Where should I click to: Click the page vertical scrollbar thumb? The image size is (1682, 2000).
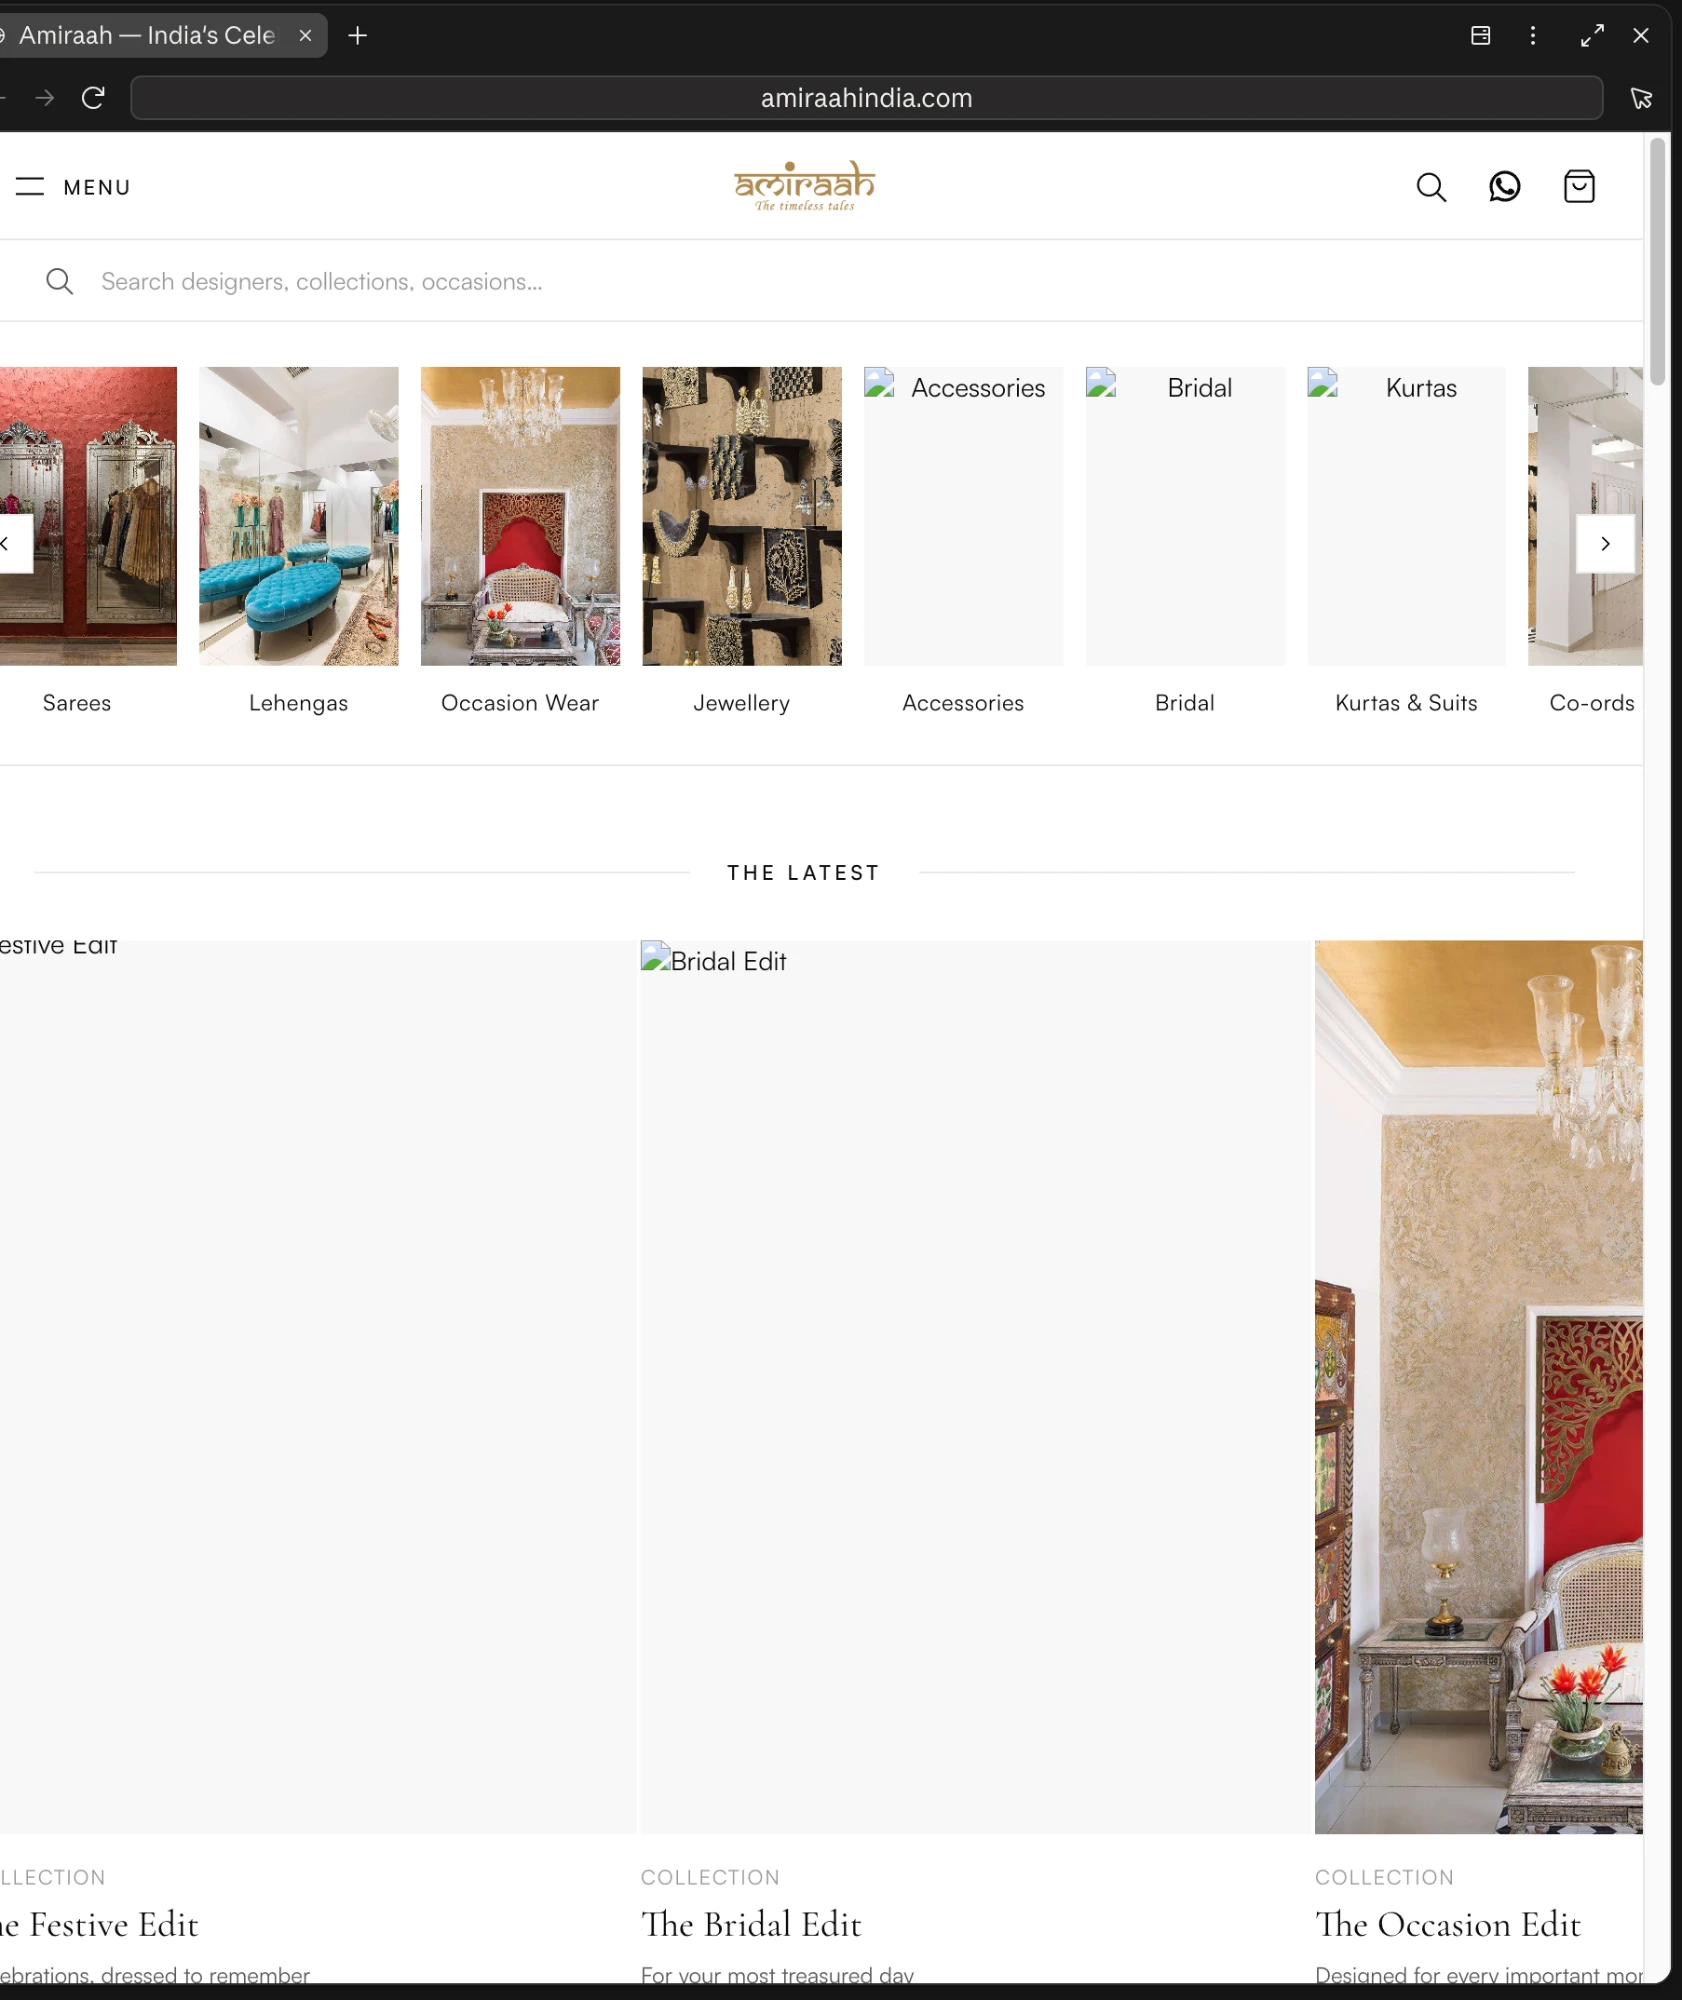(1657, 262)
